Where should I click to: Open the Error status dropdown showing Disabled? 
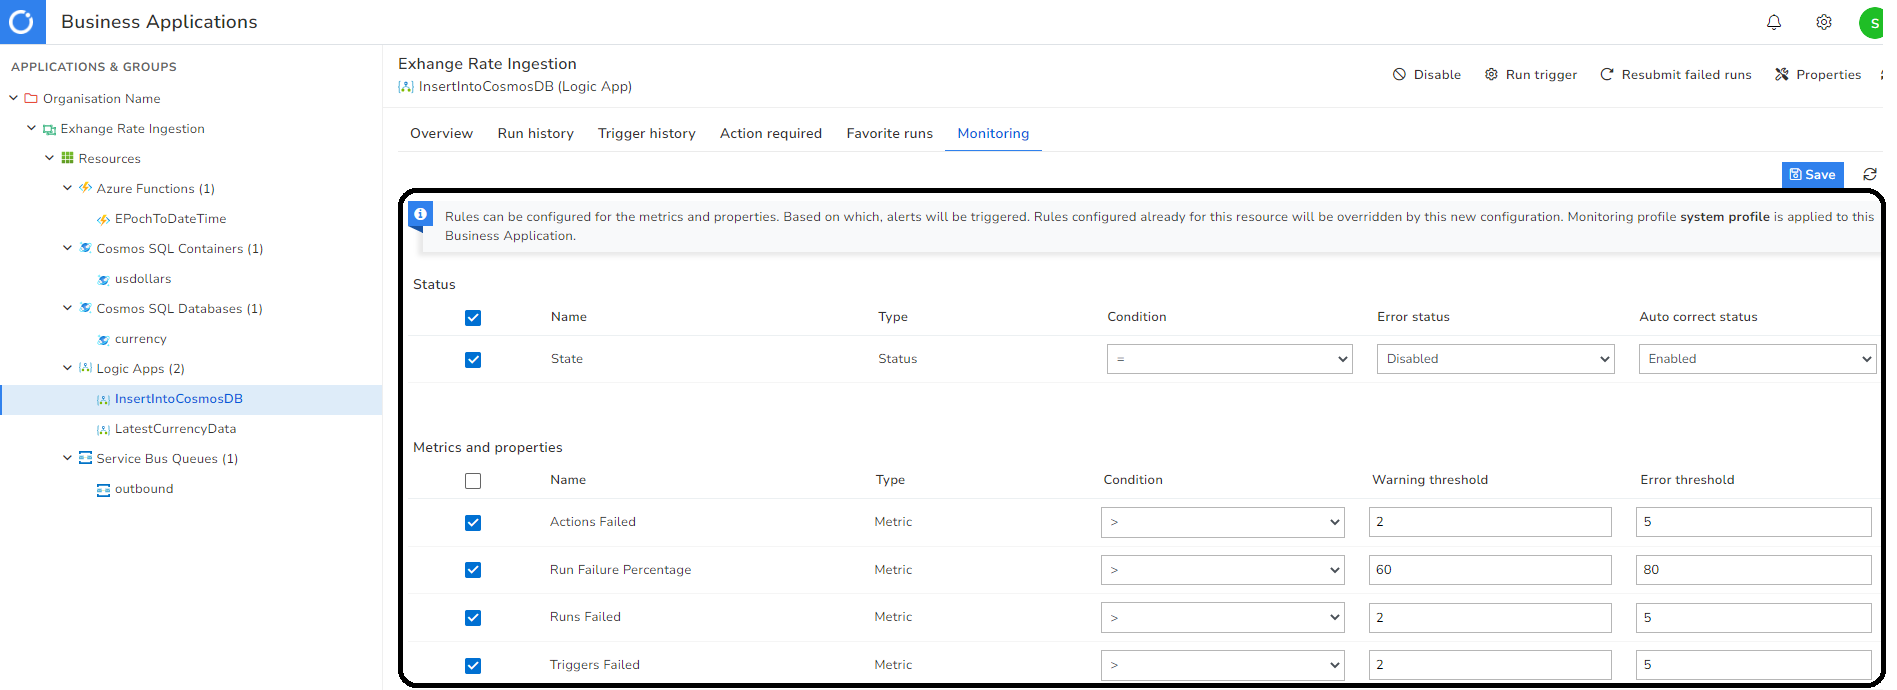click(x=1495, y=359)
